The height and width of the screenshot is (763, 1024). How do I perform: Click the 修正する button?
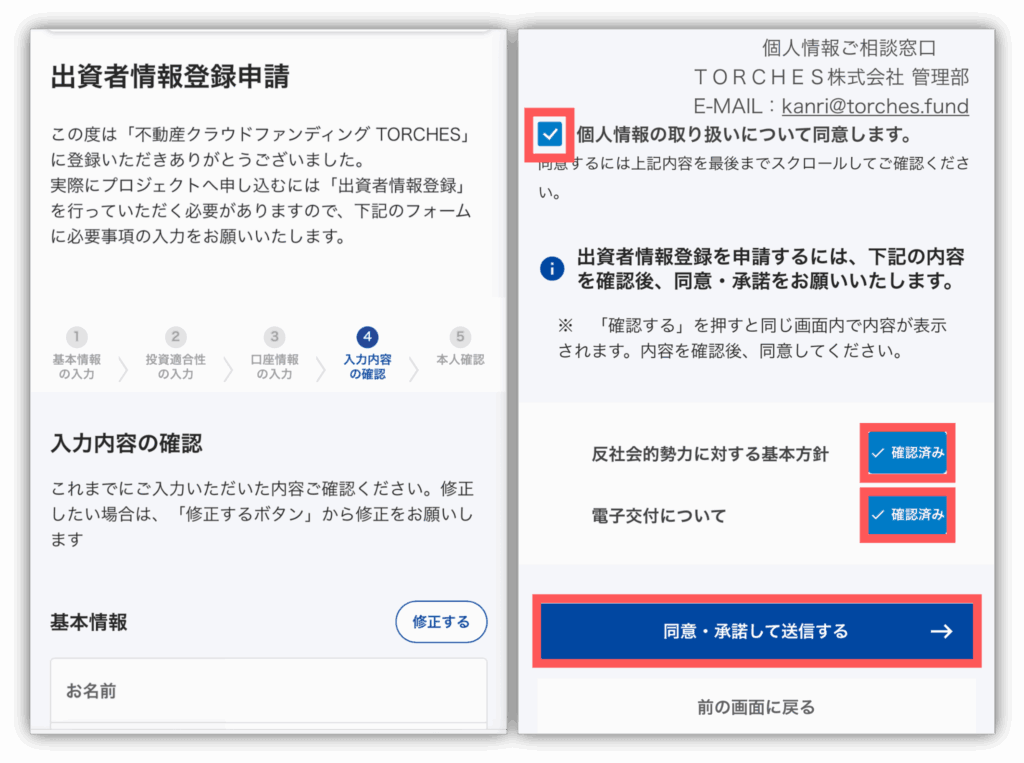(x=441, y=622)
